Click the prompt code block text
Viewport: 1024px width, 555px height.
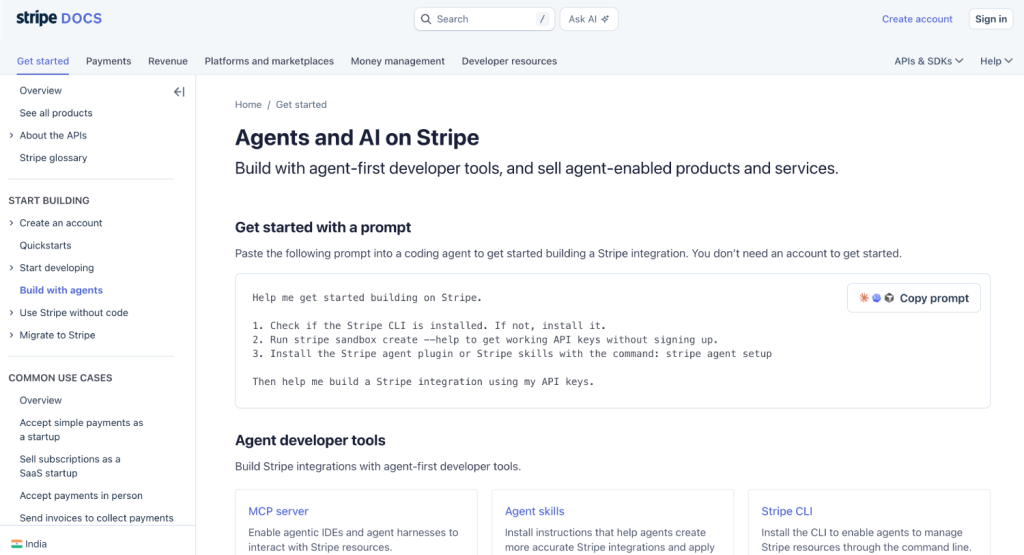[x=512, y=340]
